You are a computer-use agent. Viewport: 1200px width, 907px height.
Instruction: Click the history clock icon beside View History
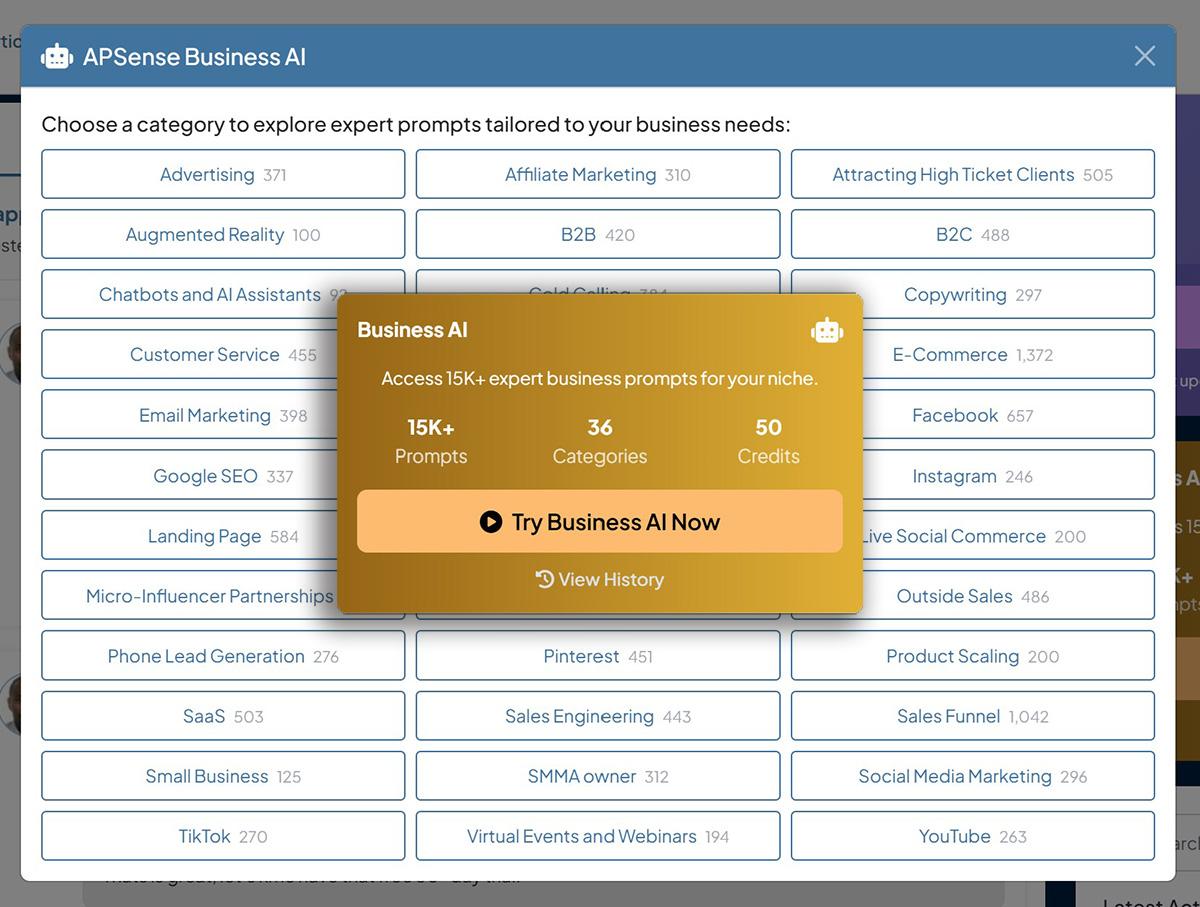544,579
